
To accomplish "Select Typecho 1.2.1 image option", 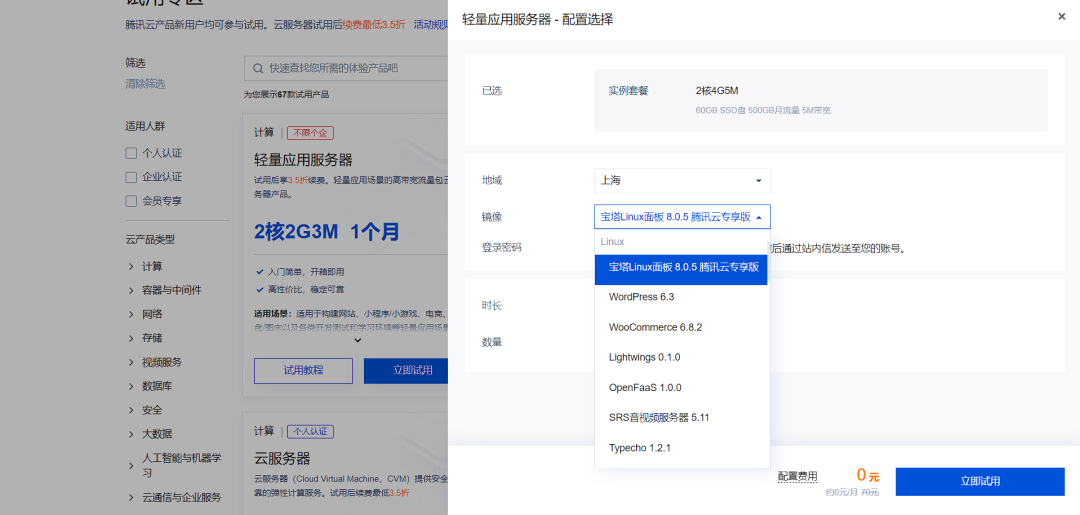I will click(x=639, y=448).
